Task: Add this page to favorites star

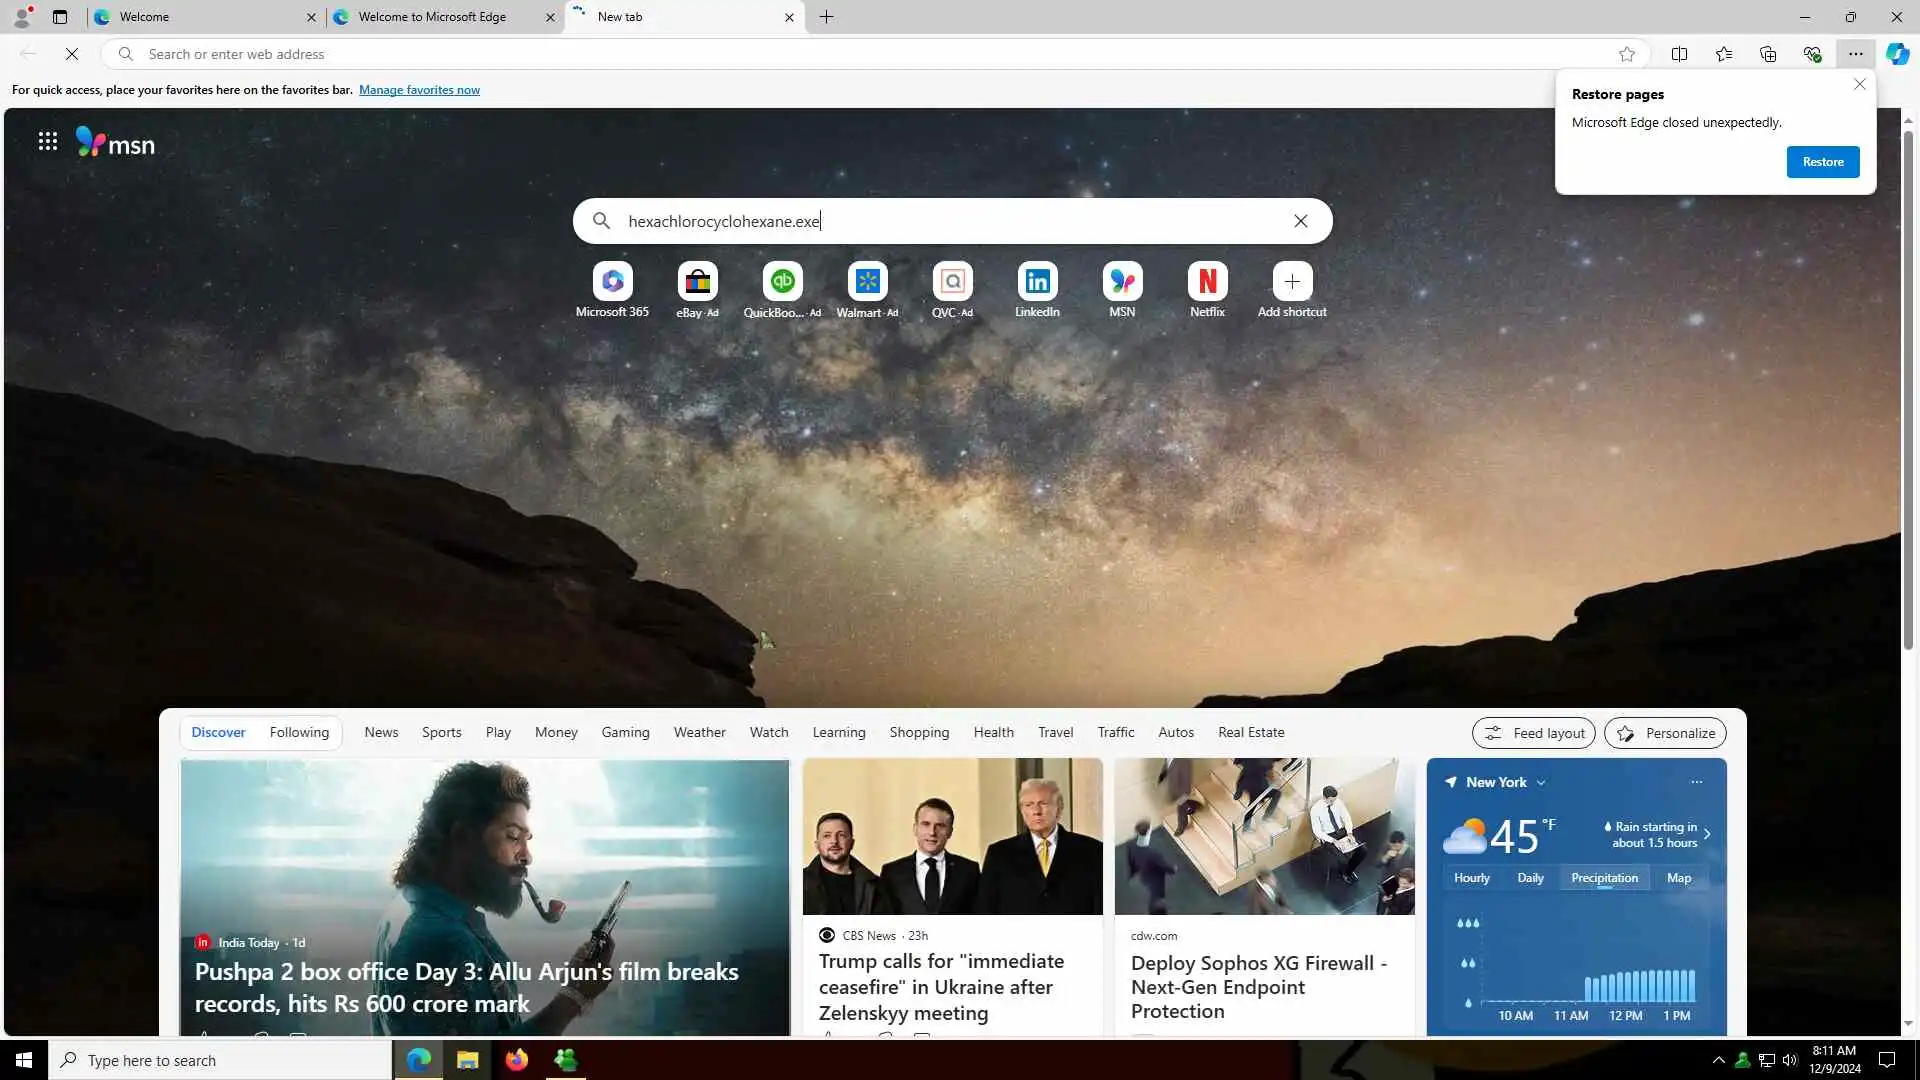Action: 1627,54
